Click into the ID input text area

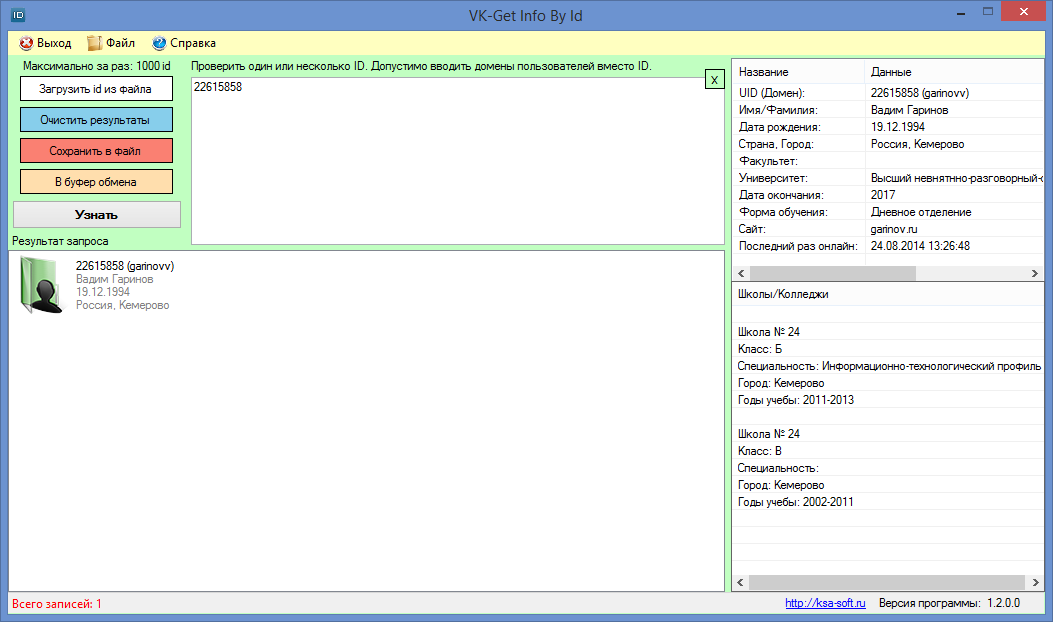pyautogui.click(x=458, y=161)
